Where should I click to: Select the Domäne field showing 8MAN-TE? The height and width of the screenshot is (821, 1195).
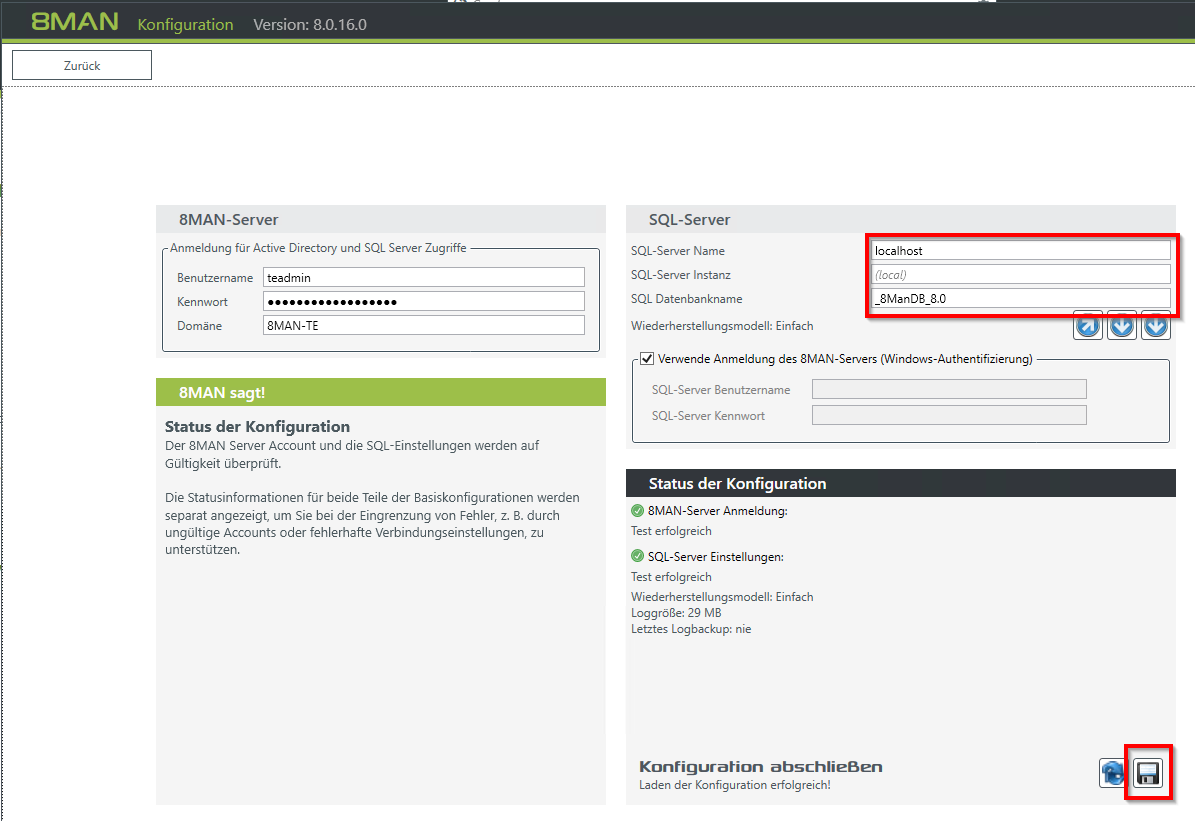[x=422, y=324]
